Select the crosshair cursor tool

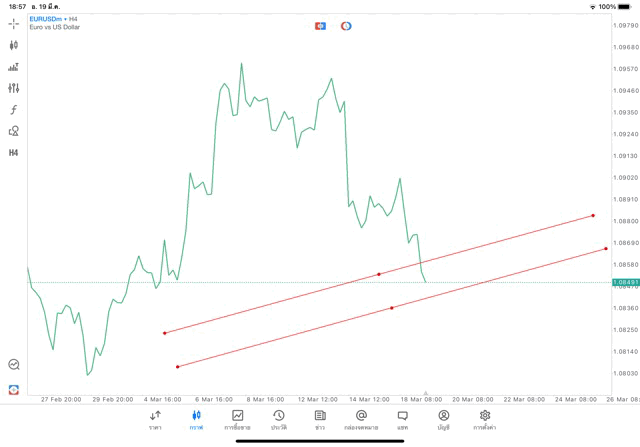coord(14,24)
